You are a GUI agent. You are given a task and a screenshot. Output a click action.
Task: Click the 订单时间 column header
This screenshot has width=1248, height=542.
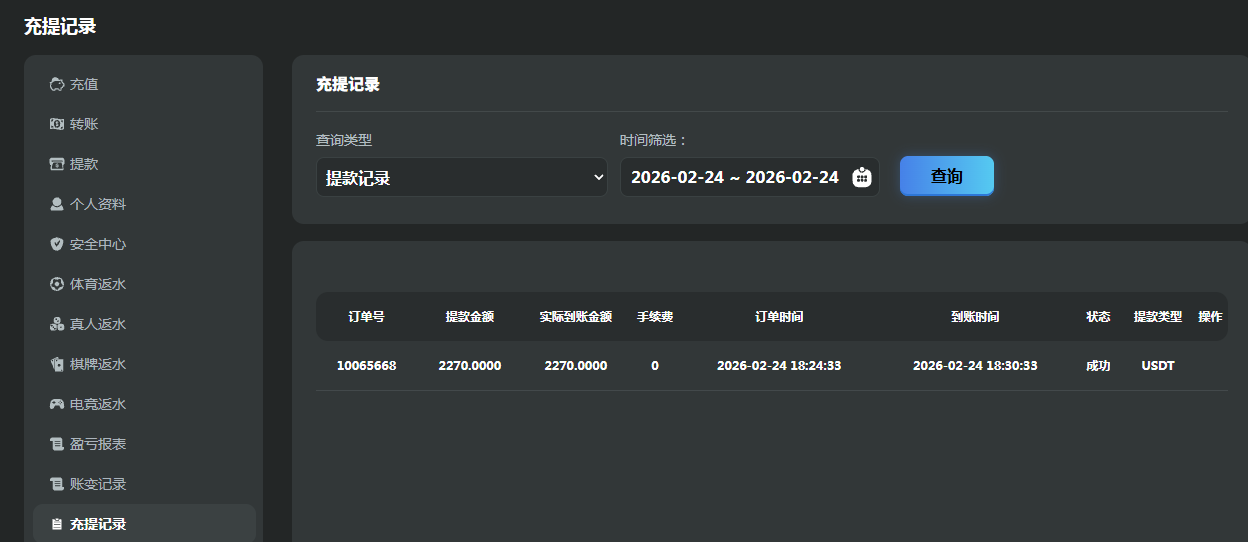(x=778, y=317)
